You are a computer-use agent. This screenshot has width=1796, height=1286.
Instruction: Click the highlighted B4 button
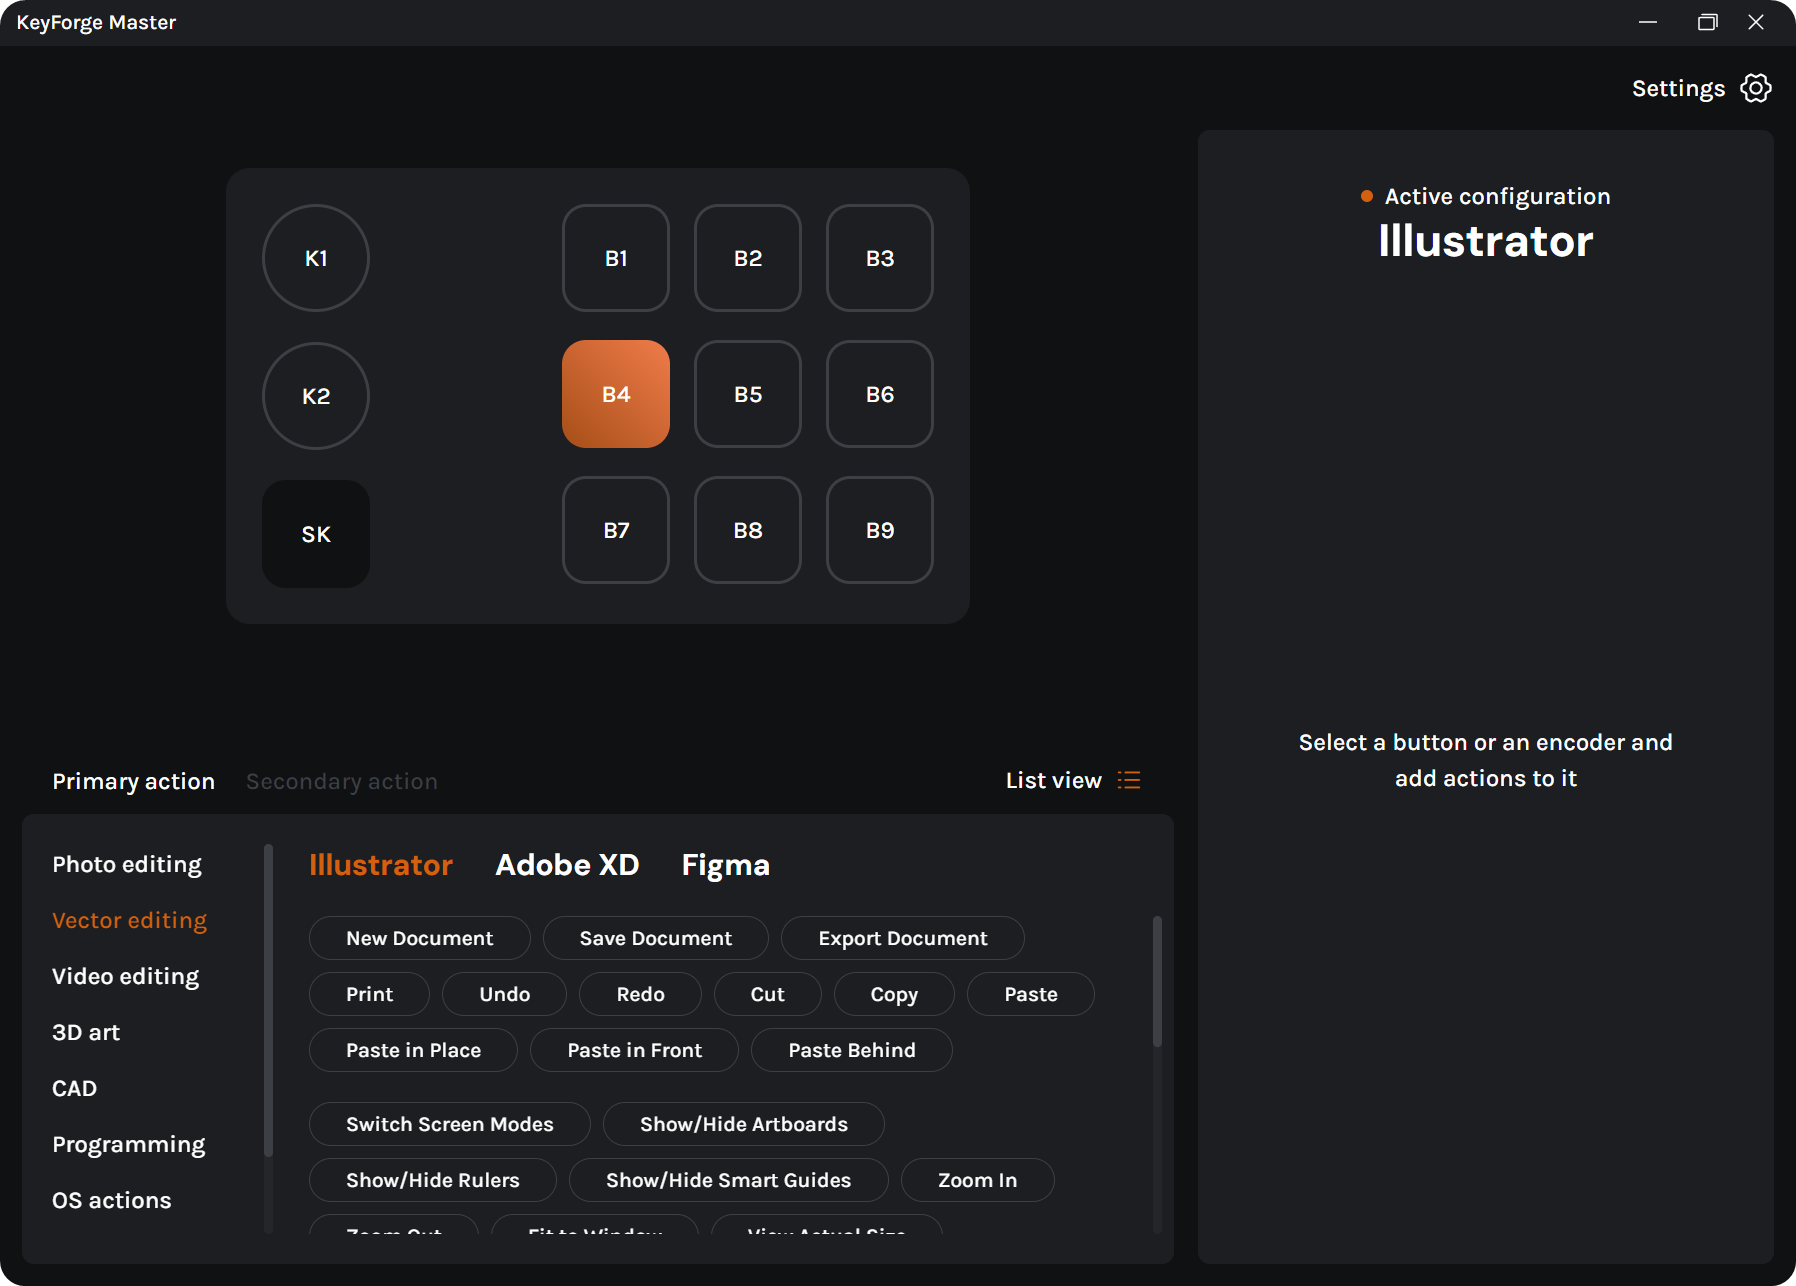coord(616,394)
